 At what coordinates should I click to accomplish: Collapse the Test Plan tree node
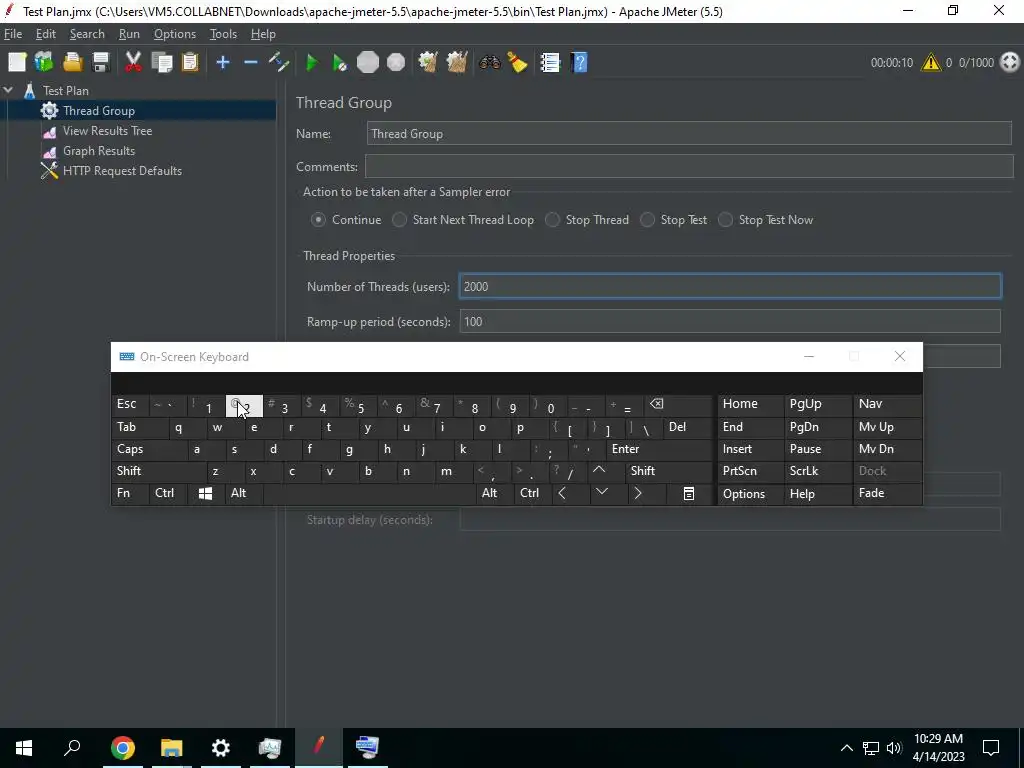click(8, 91)
